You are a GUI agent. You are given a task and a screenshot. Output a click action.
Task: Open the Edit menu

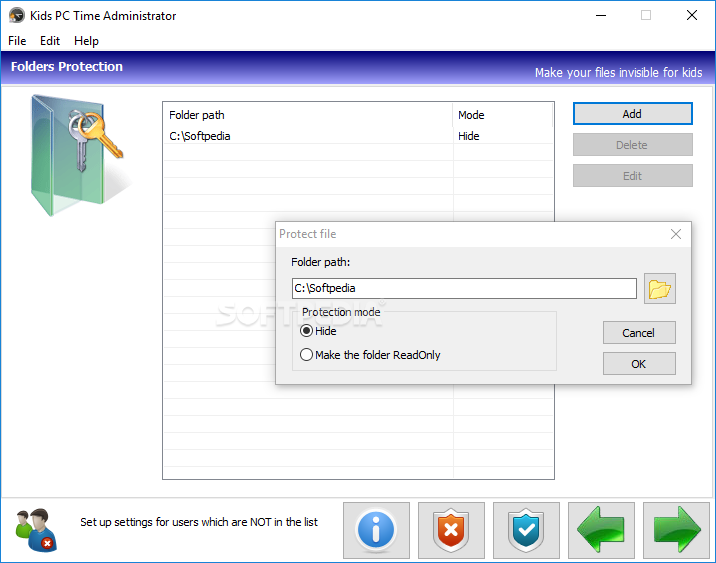(50, 41)
